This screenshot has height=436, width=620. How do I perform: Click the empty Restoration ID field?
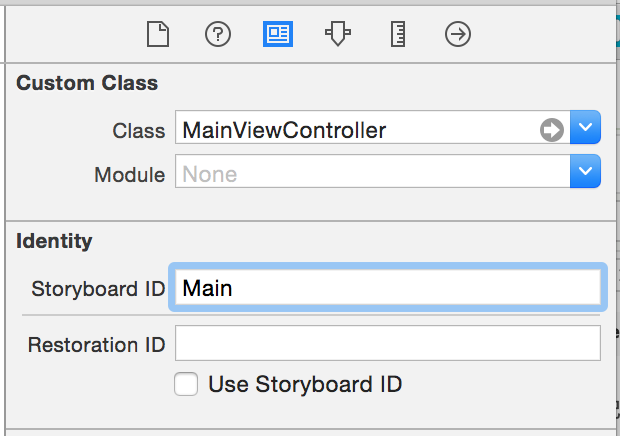tap(388, 343)
